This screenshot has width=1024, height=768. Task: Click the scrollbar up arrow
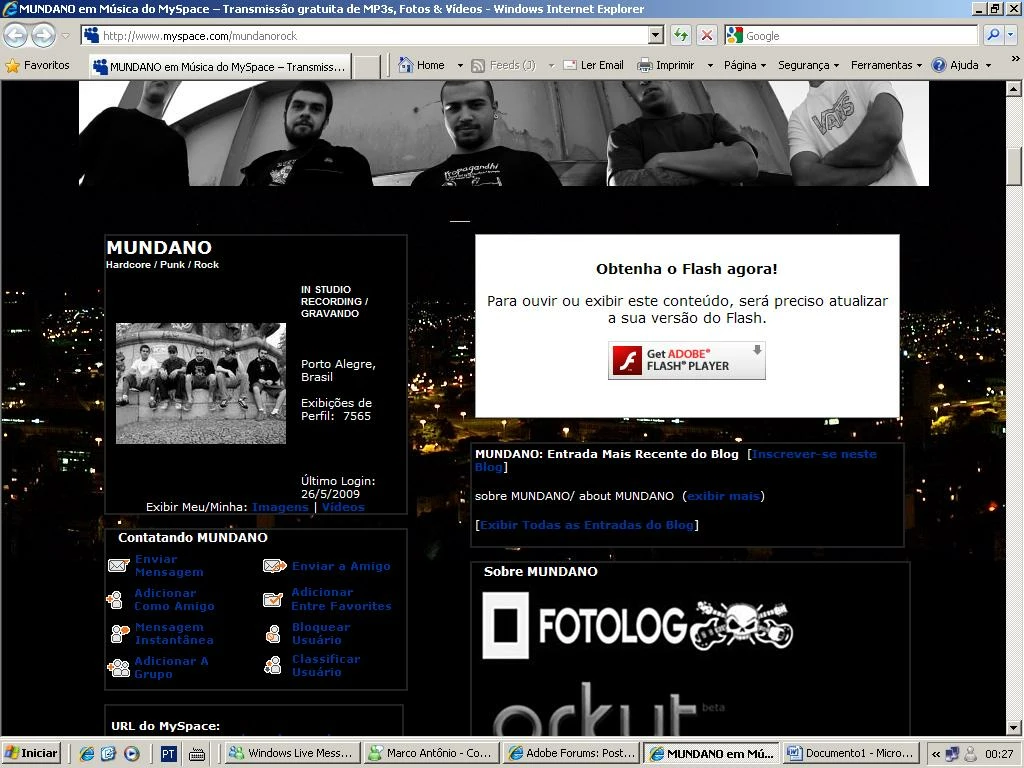tap(1014, 89)
